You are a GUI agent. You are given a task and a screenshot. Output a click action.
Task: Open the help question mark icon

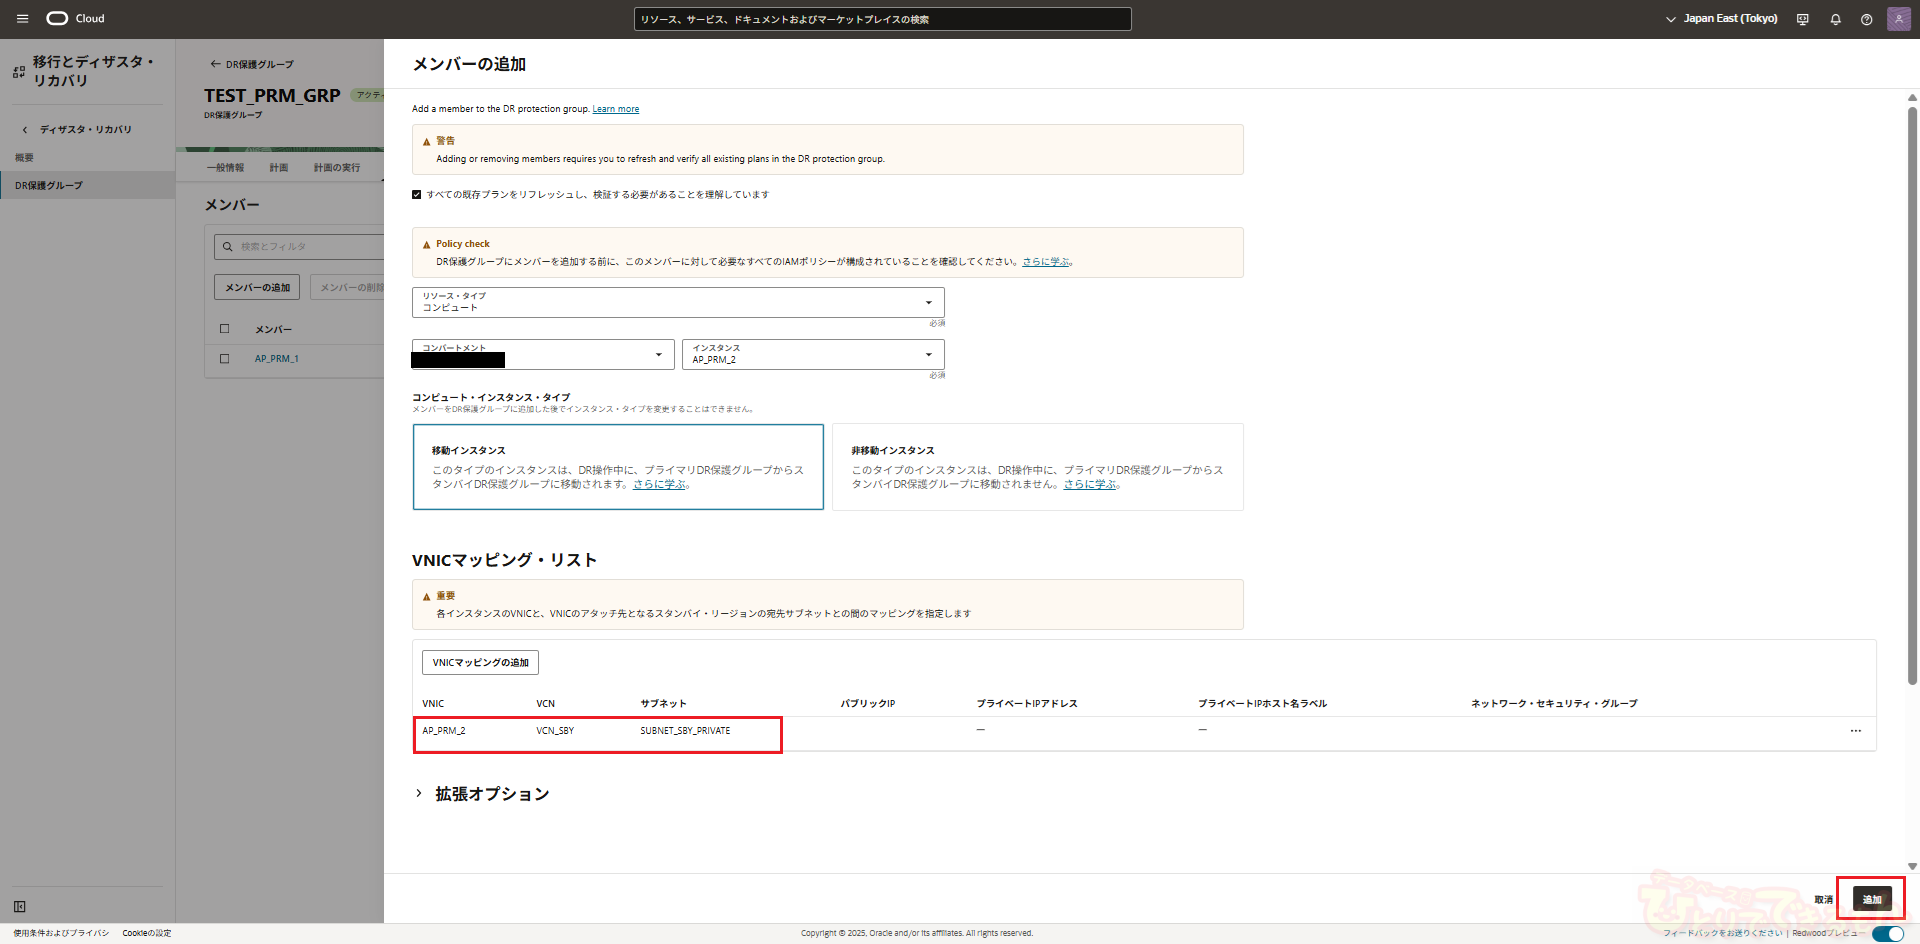coord(1866,19)
